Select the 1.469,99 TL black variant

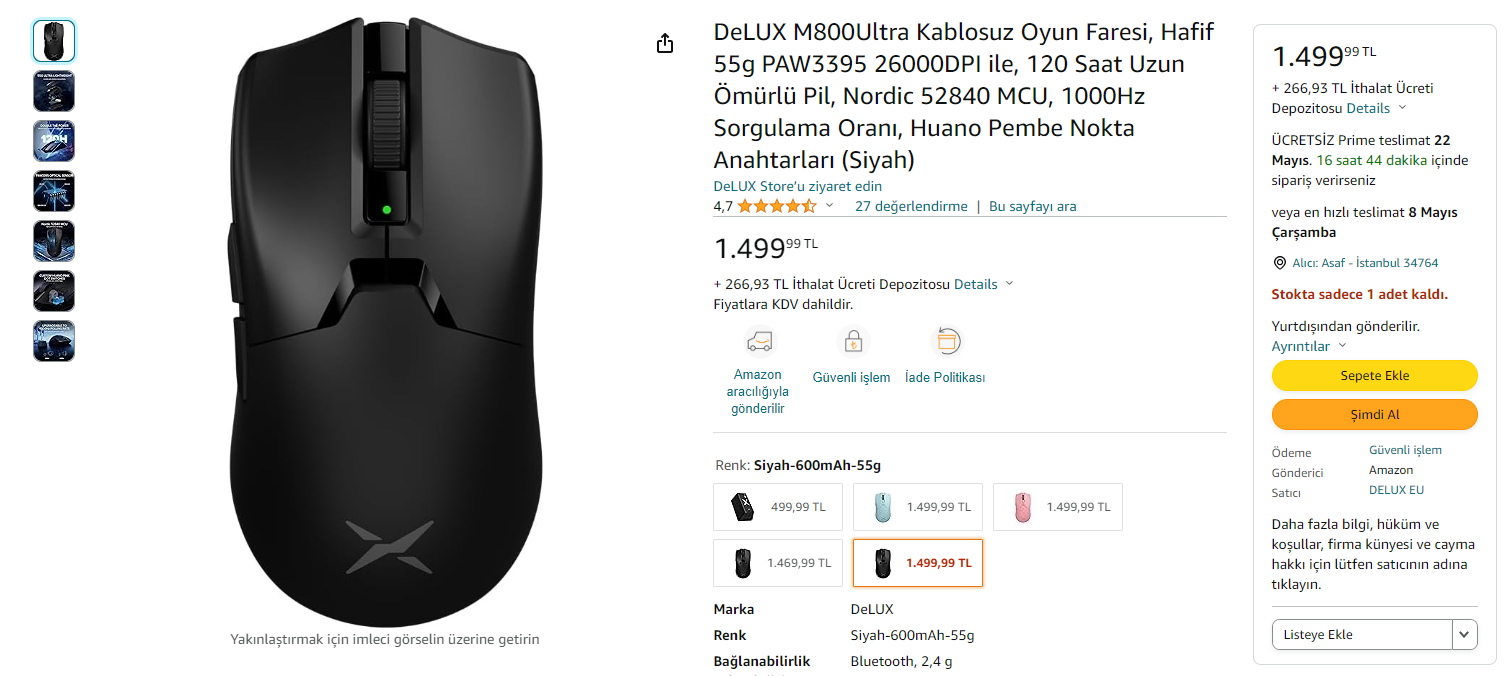[x=778, y=563]
